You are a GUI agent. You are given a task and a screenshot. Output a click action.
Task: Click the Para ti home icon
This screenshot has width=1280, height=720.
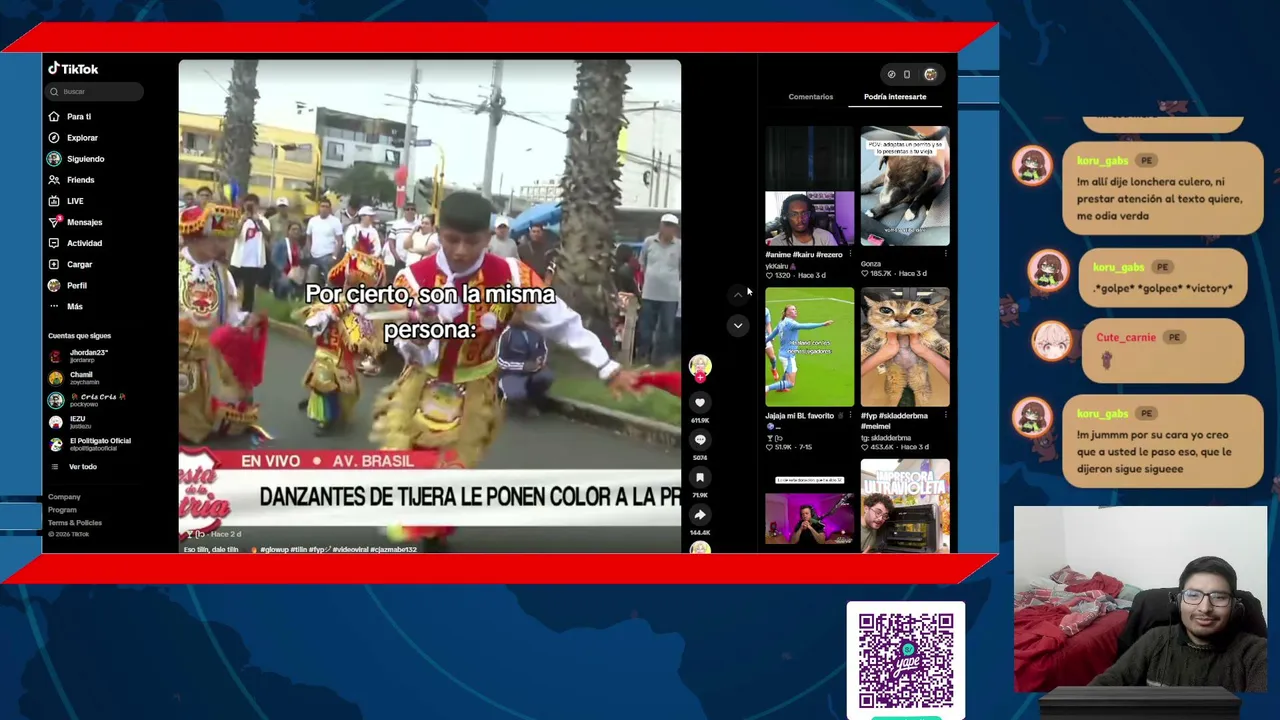click(54, 117)
